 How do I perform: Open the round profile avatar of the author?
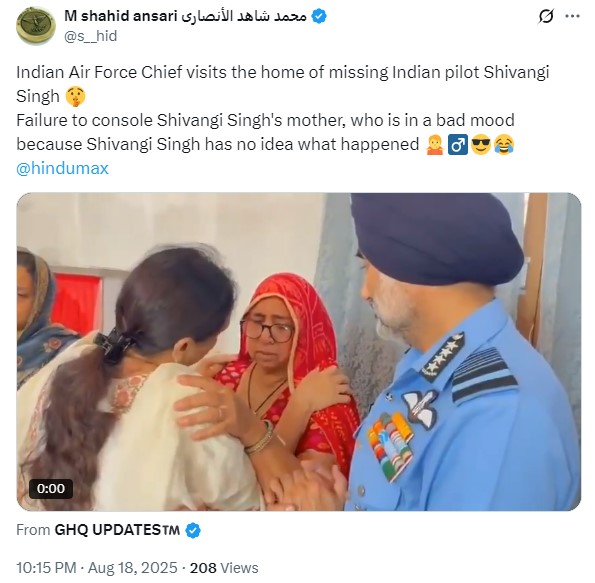point(36,26)
